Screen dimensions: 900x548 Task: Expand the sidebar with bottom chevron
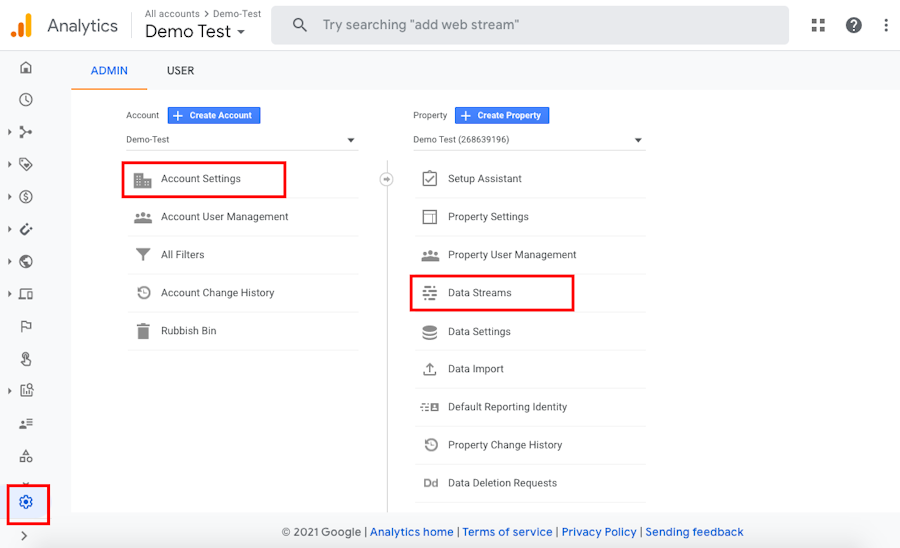(x=24, y=536)
